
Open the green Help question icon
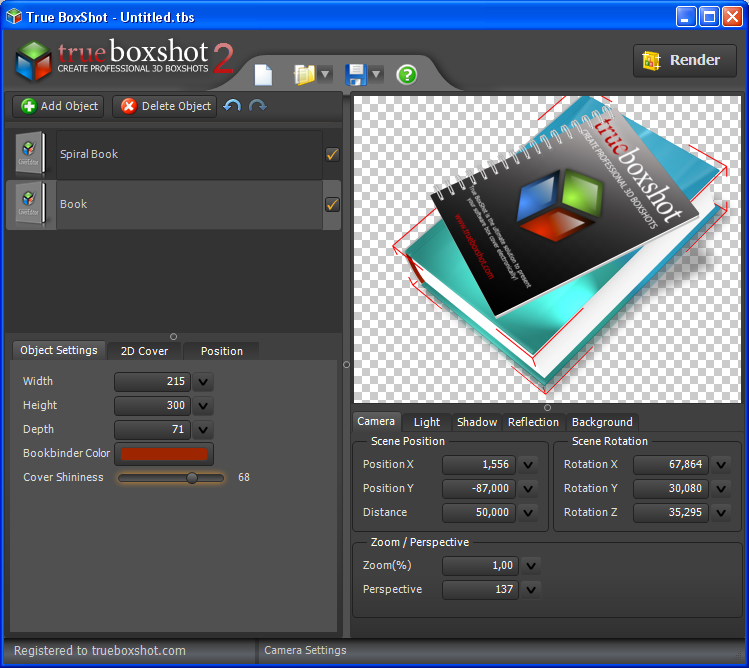(x=406, y=75)
